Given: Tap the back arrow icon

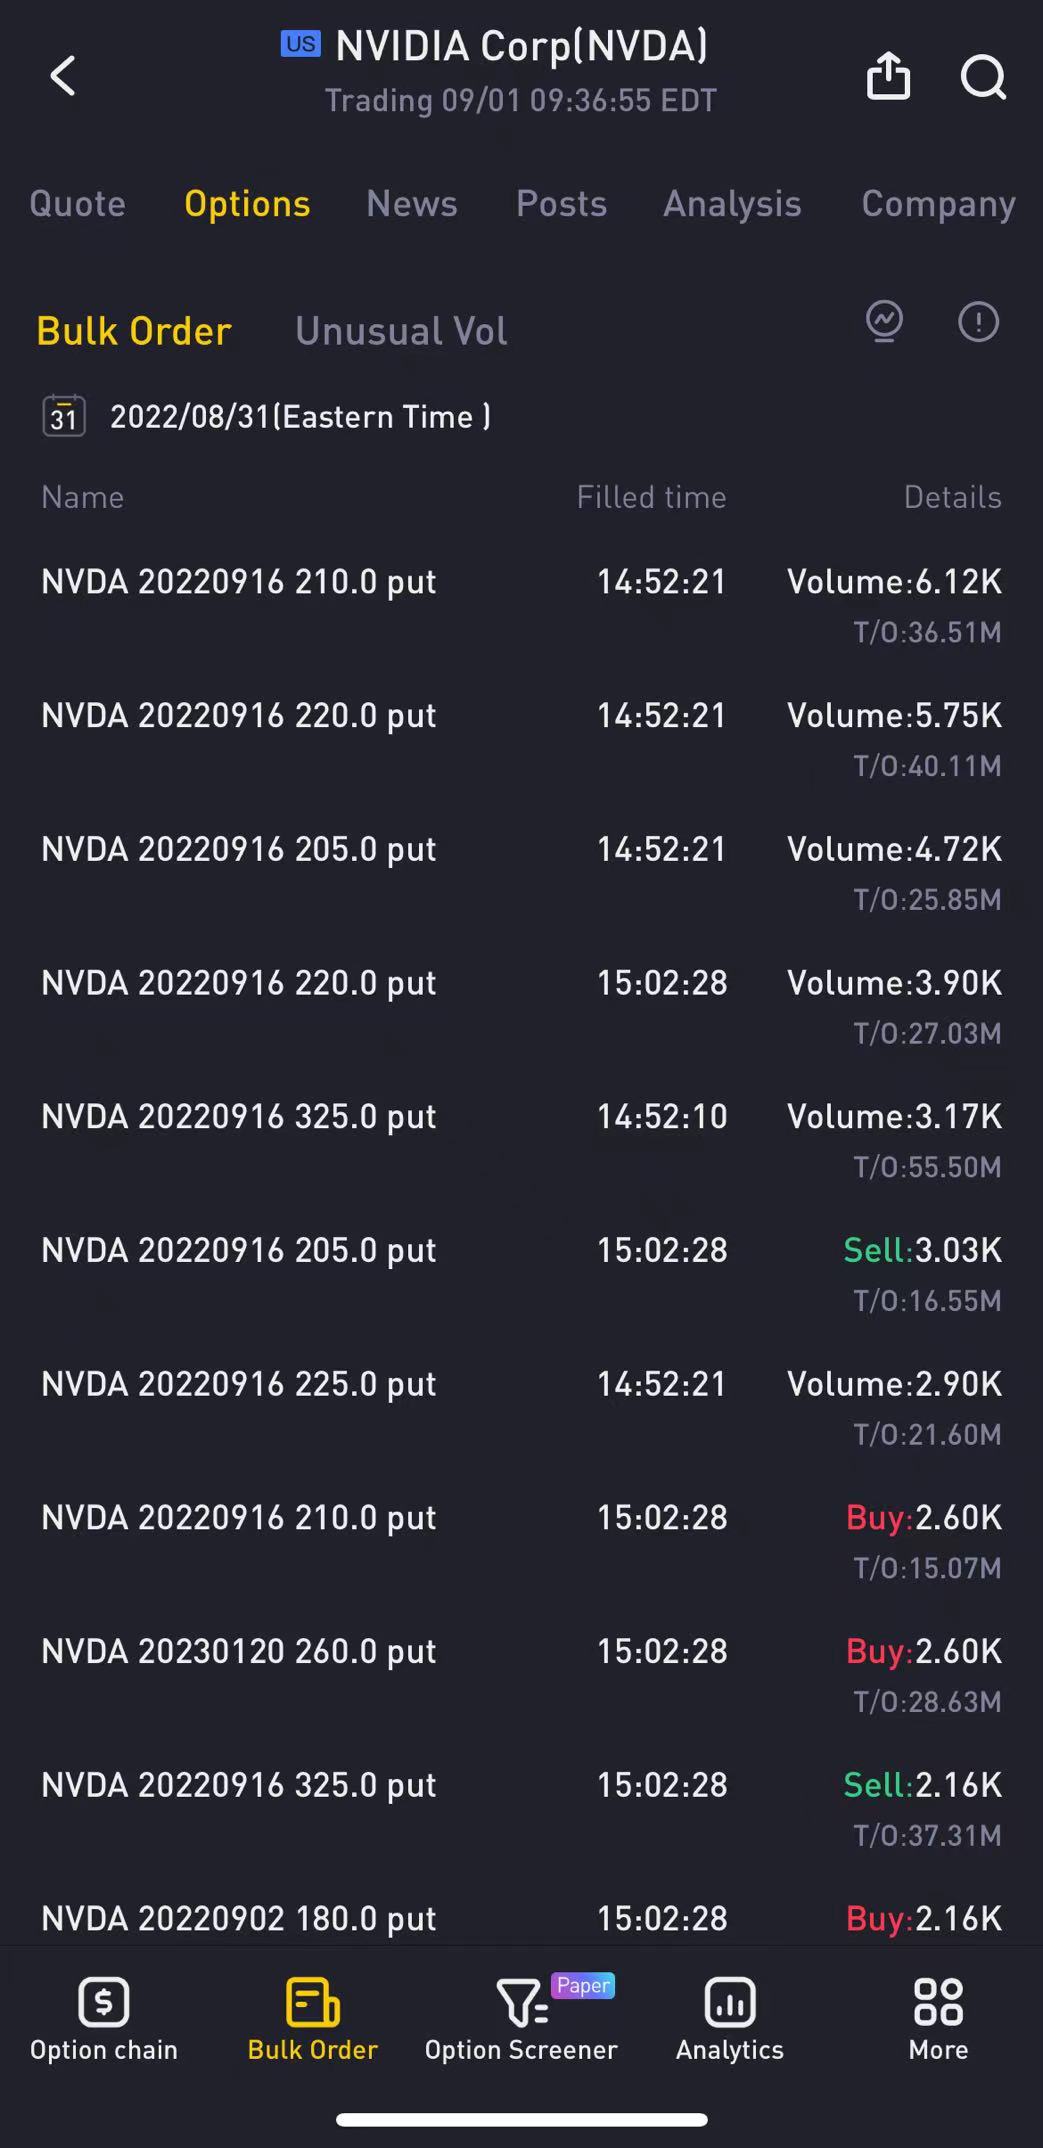Looking at the screenshot, I should [x=63, y=76].
